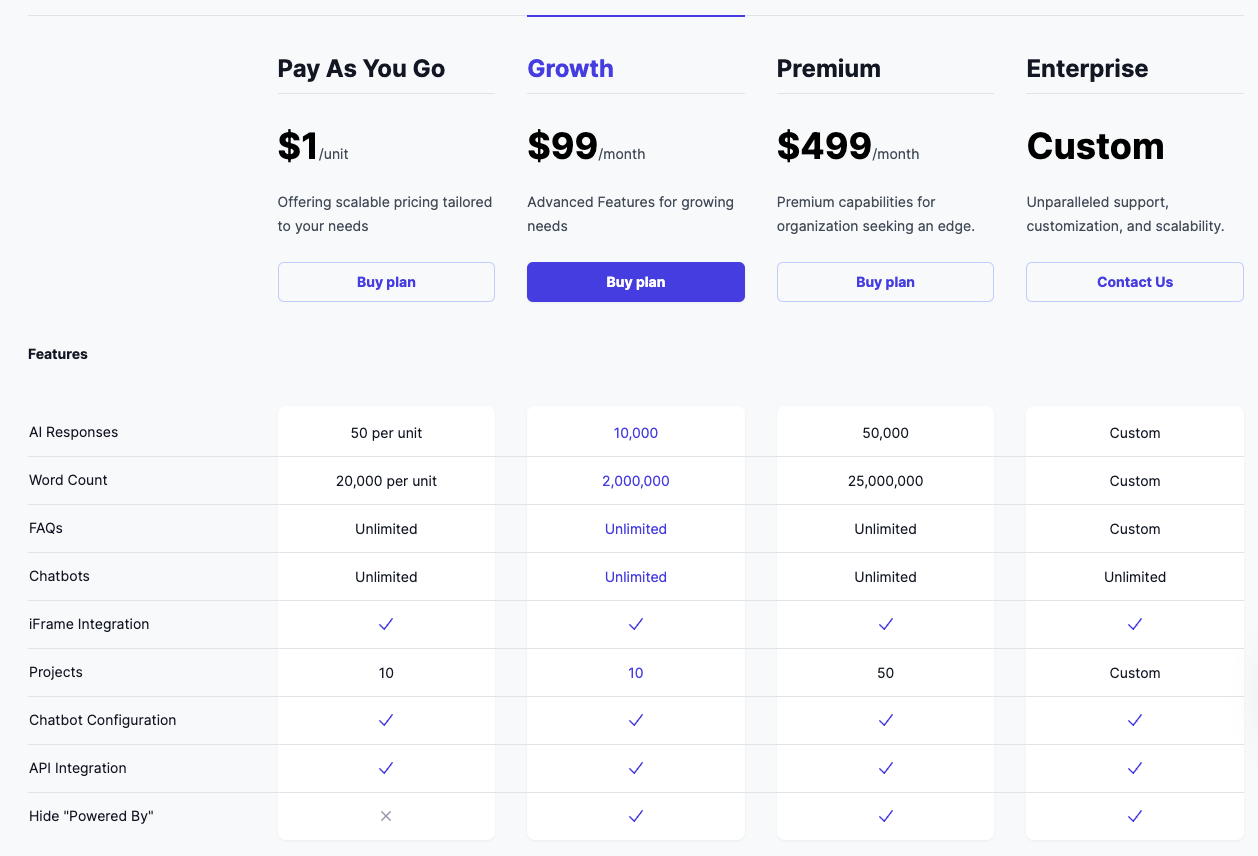Viewport: 1258px width, 856px height.
Task: Click Growth plan Hide "Powered By" checkmark
Action: (x=636, y=816)
